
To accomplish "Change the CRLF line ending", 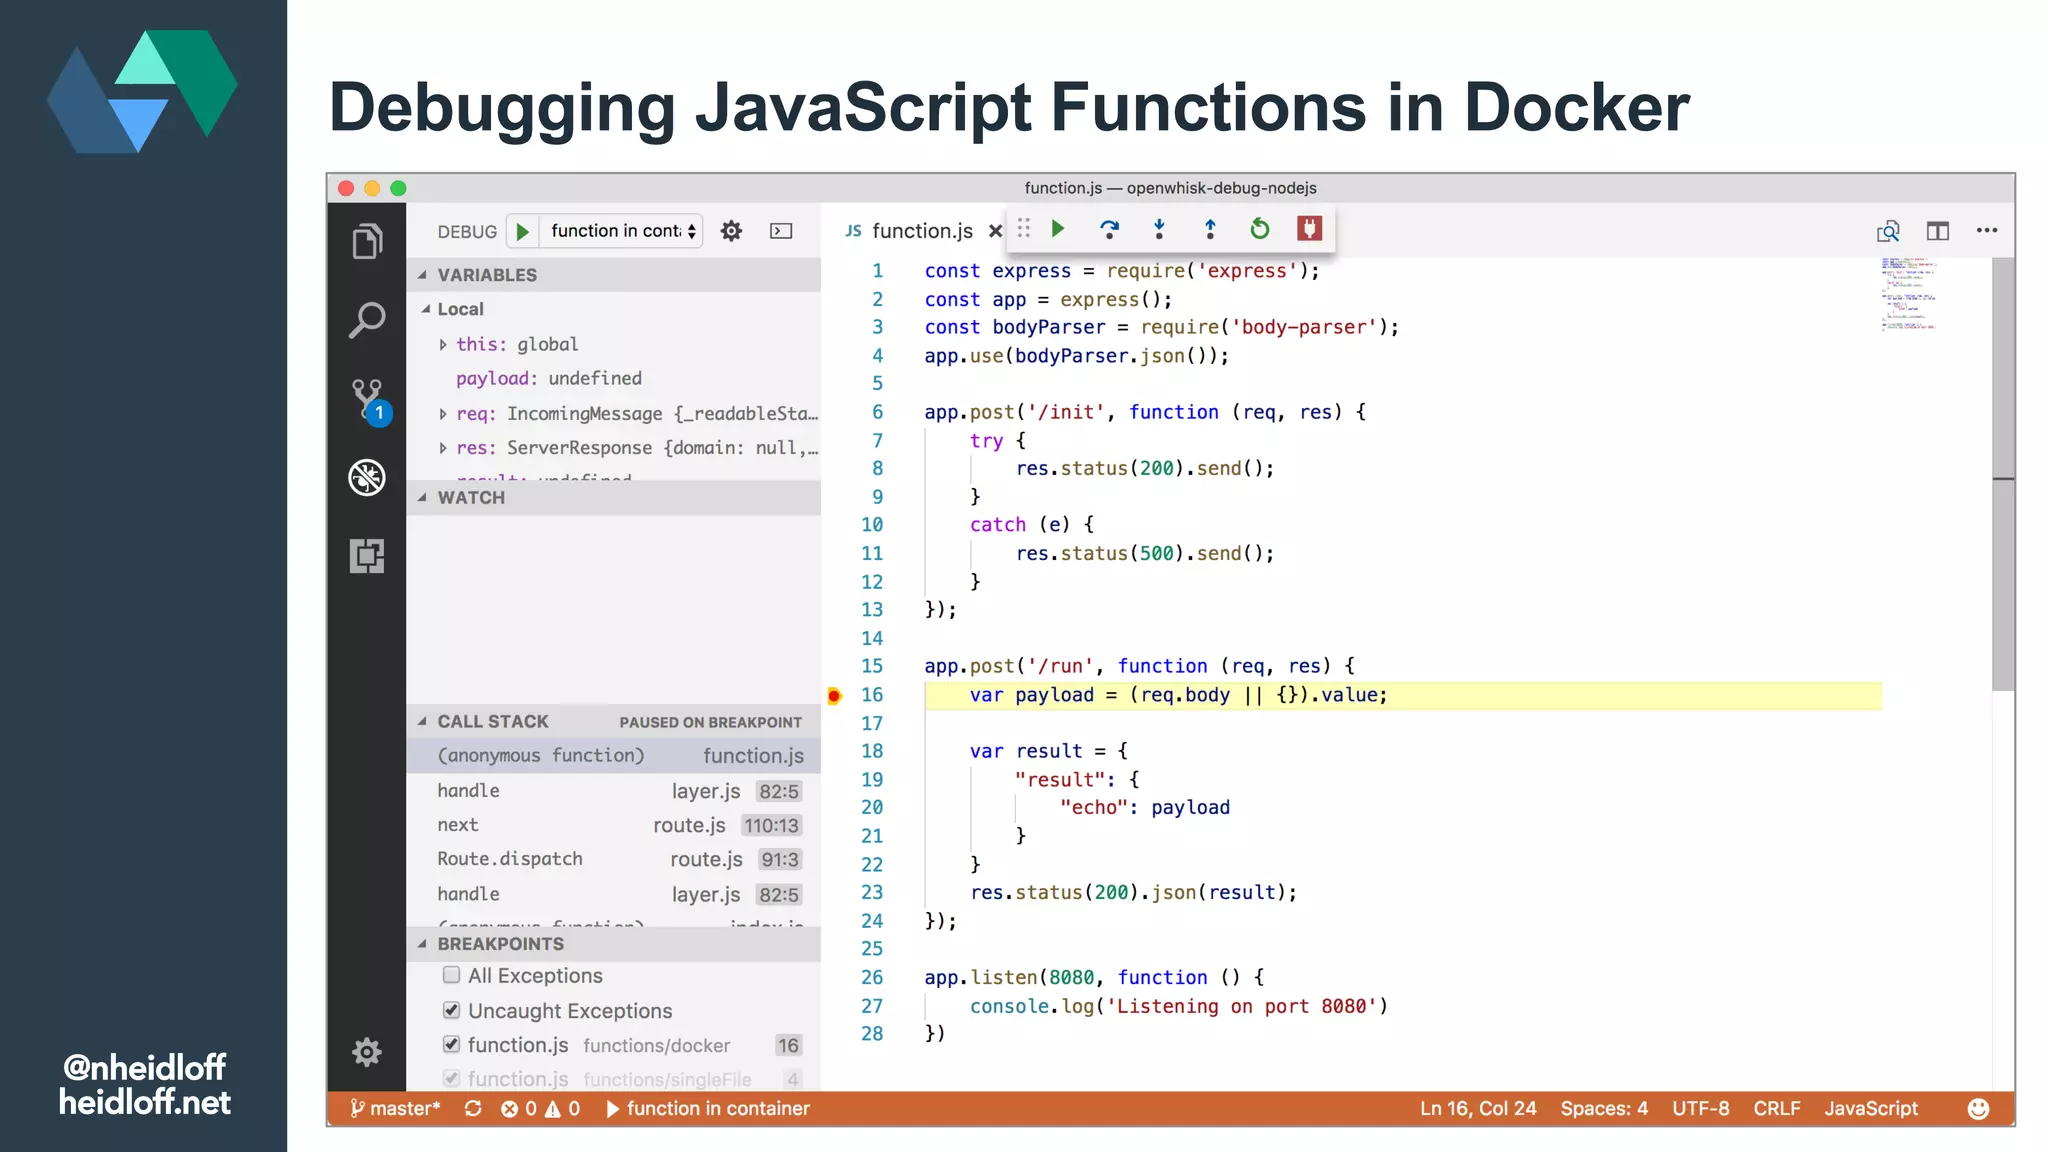I will pos(1776,1108).
